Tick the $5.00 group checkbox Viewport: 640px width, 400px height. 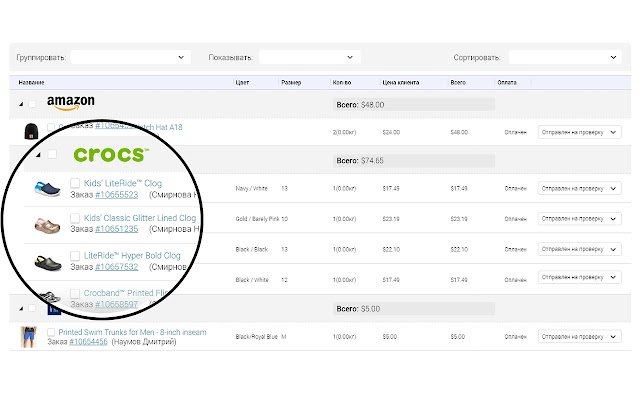point(32,308)
